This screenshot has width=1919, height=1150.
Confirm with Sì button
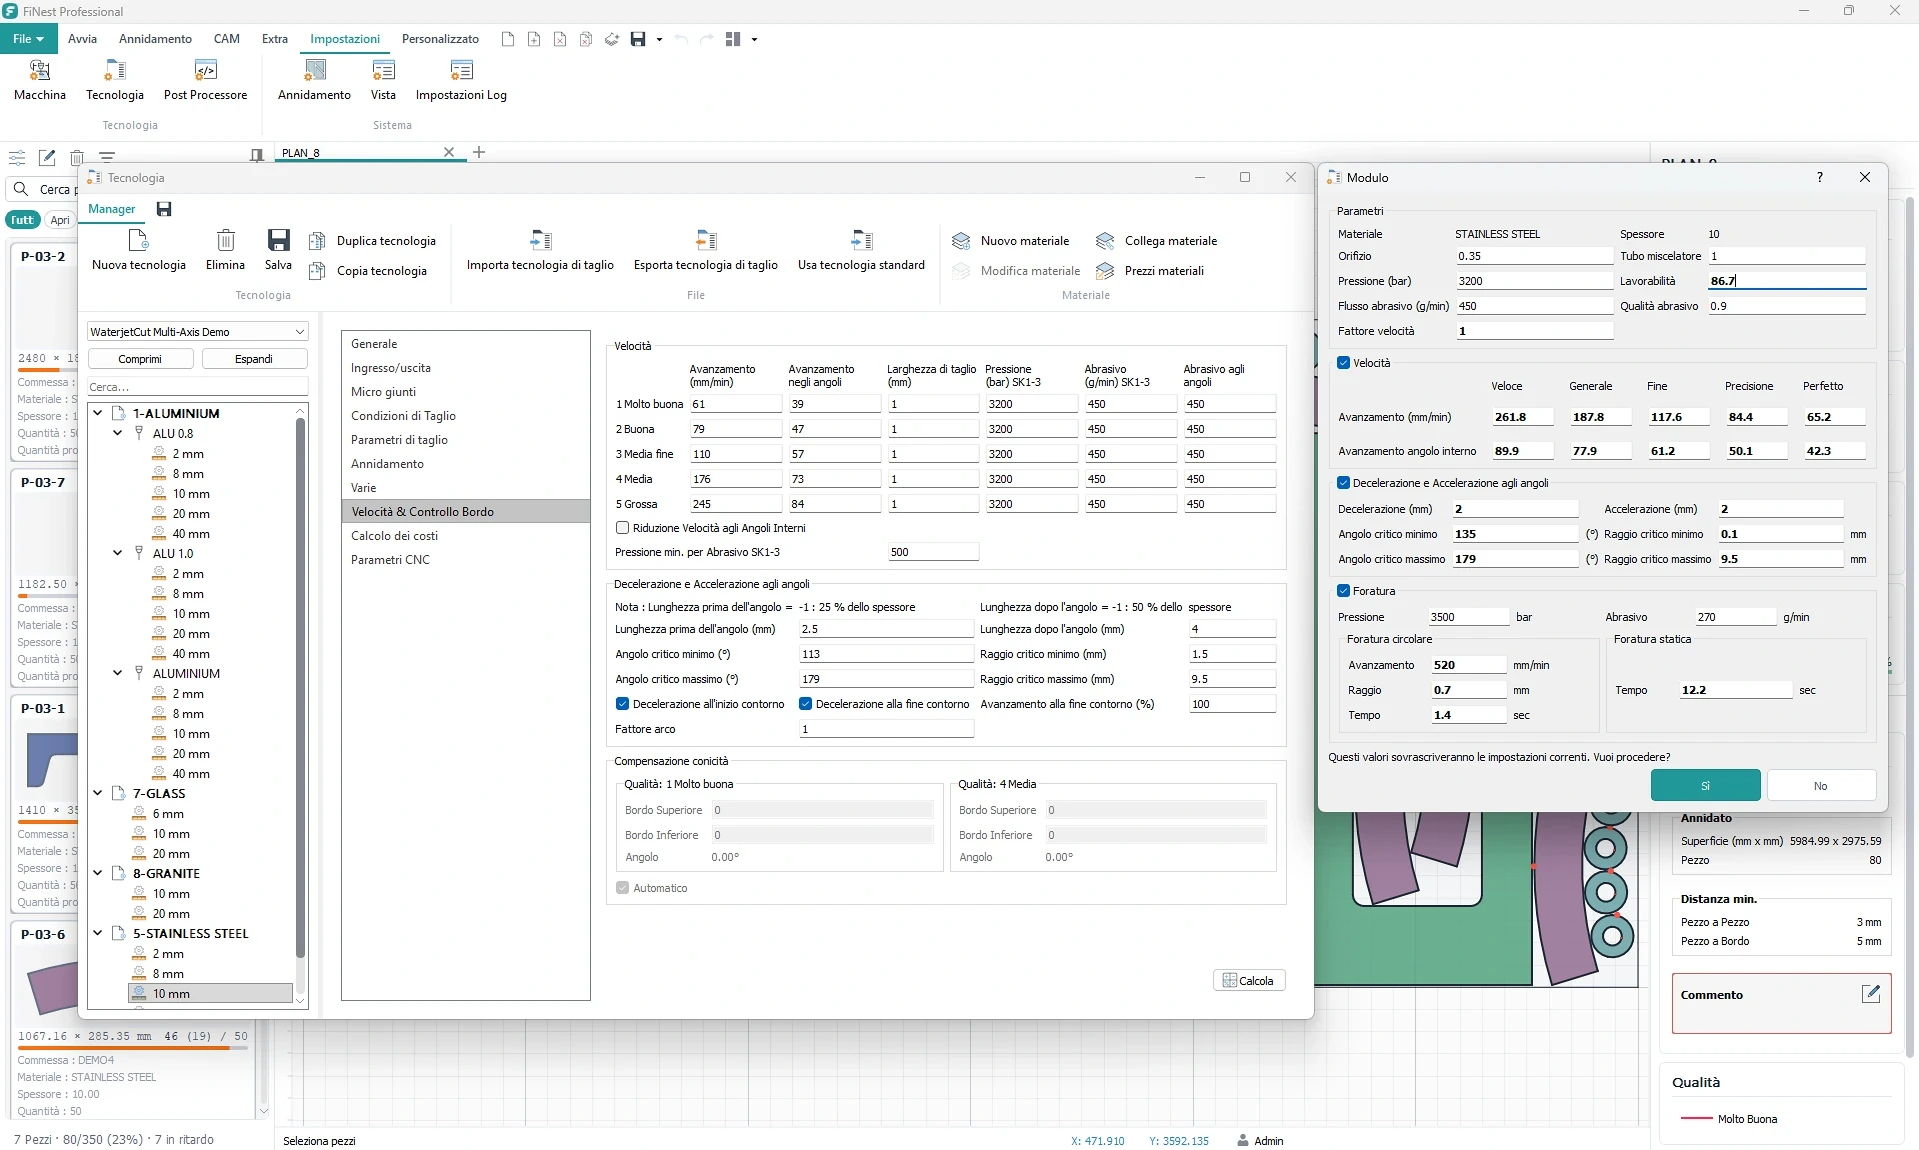[x=1705, y=786]
